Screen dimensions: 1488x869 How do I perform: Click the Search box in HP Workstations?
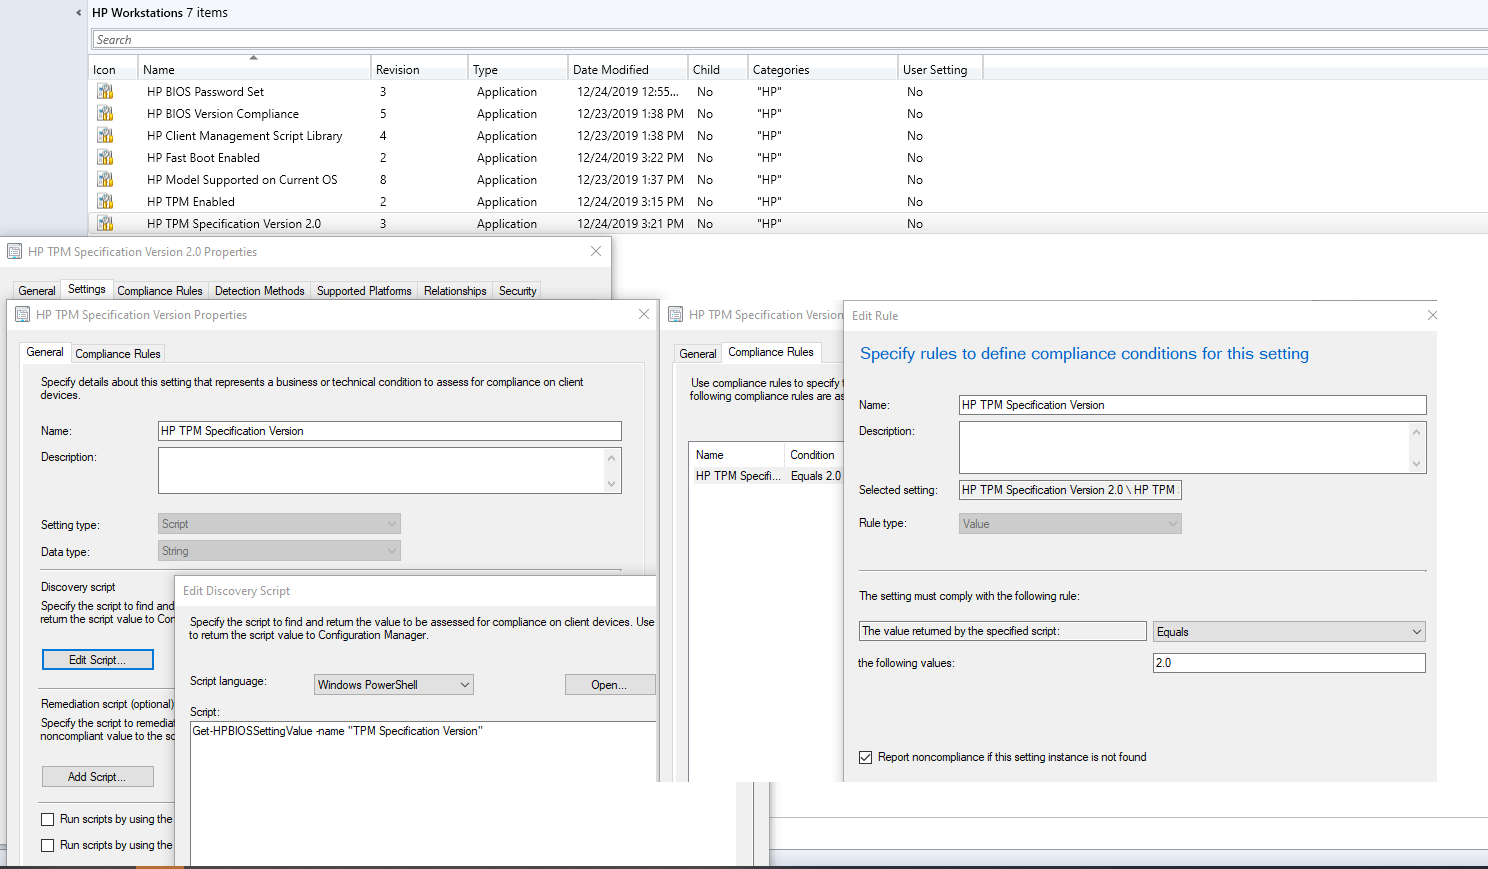(790, 40)
